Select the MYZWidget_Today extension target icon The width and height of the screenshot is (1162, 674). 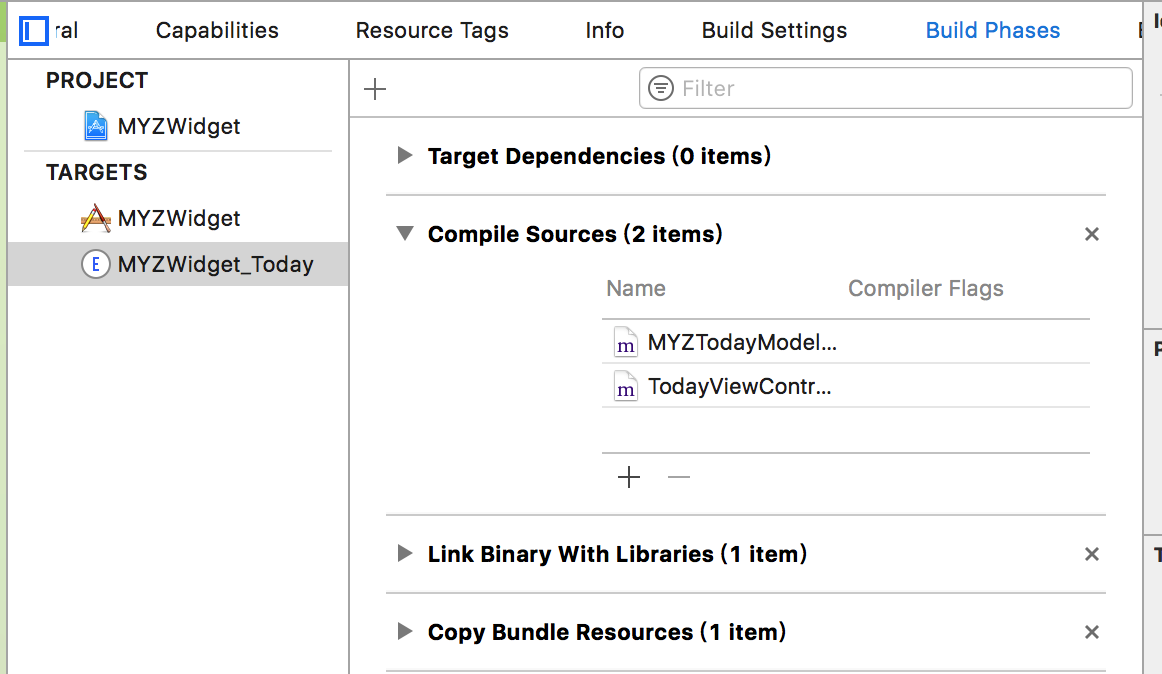95,264
